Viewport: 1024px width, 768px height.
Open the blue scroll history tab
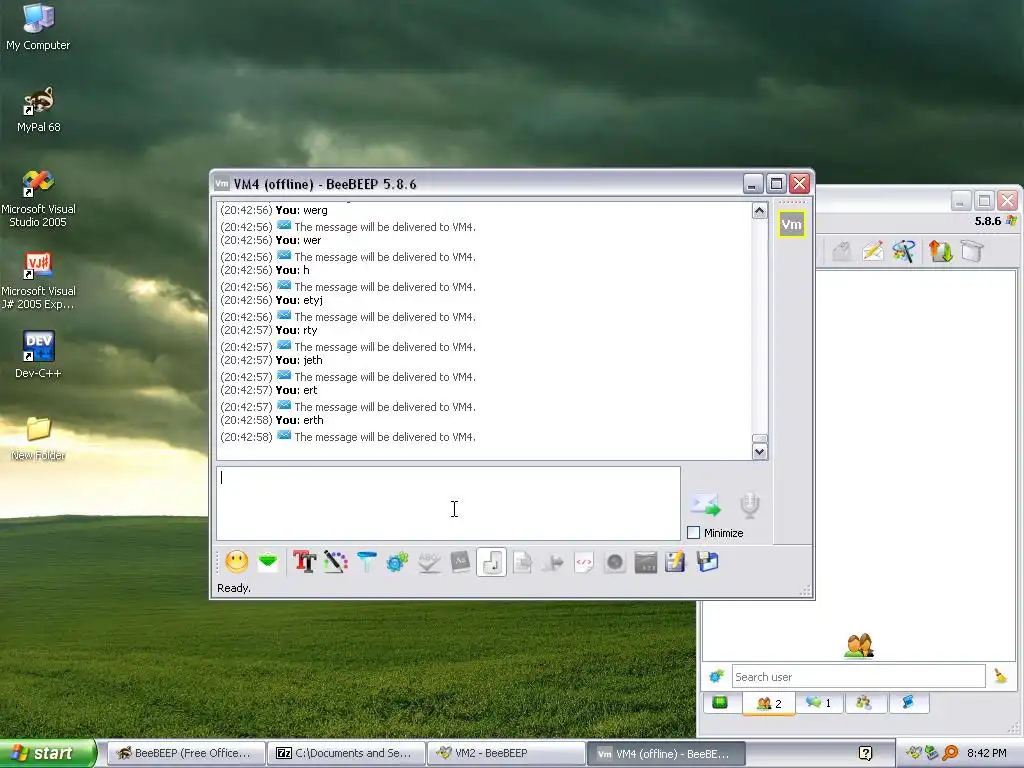(x=908, y=703)
